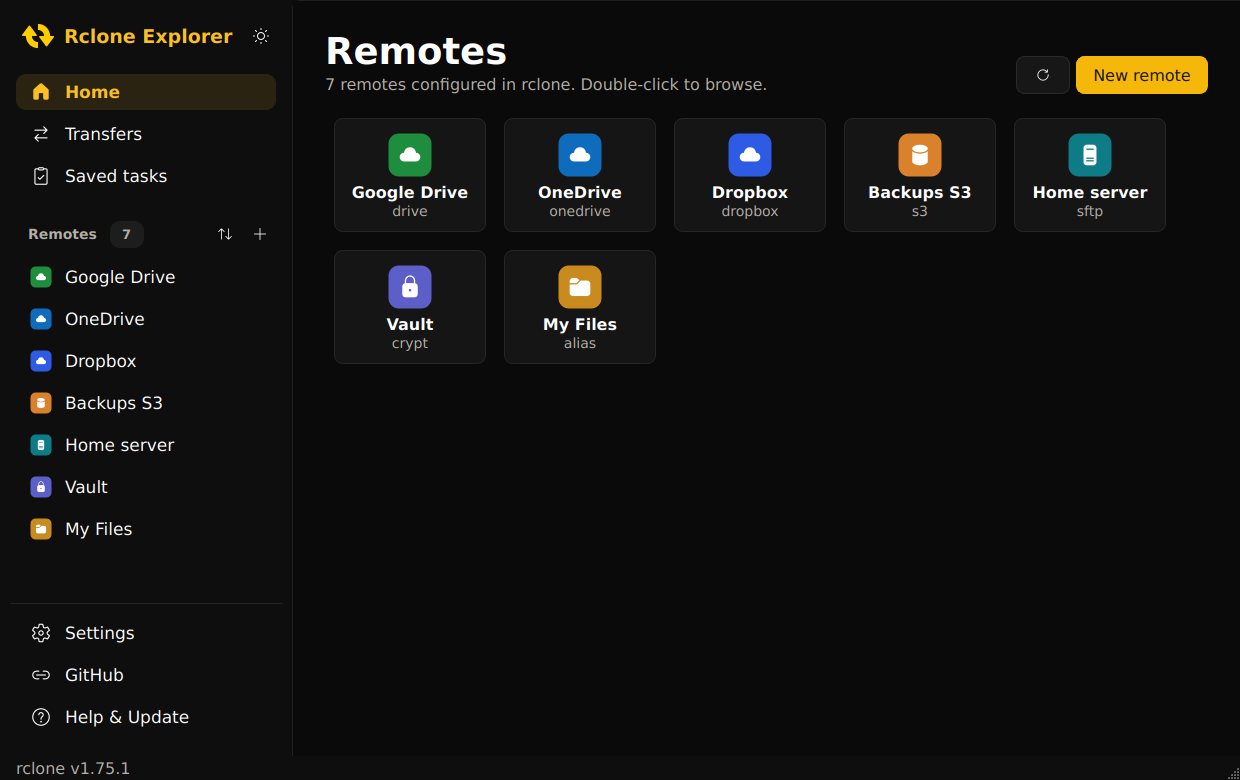This screenshot has height=780, width=1240.
Task: Toggle the light/dark theme sun icon
Action: (x=261, y=36)
